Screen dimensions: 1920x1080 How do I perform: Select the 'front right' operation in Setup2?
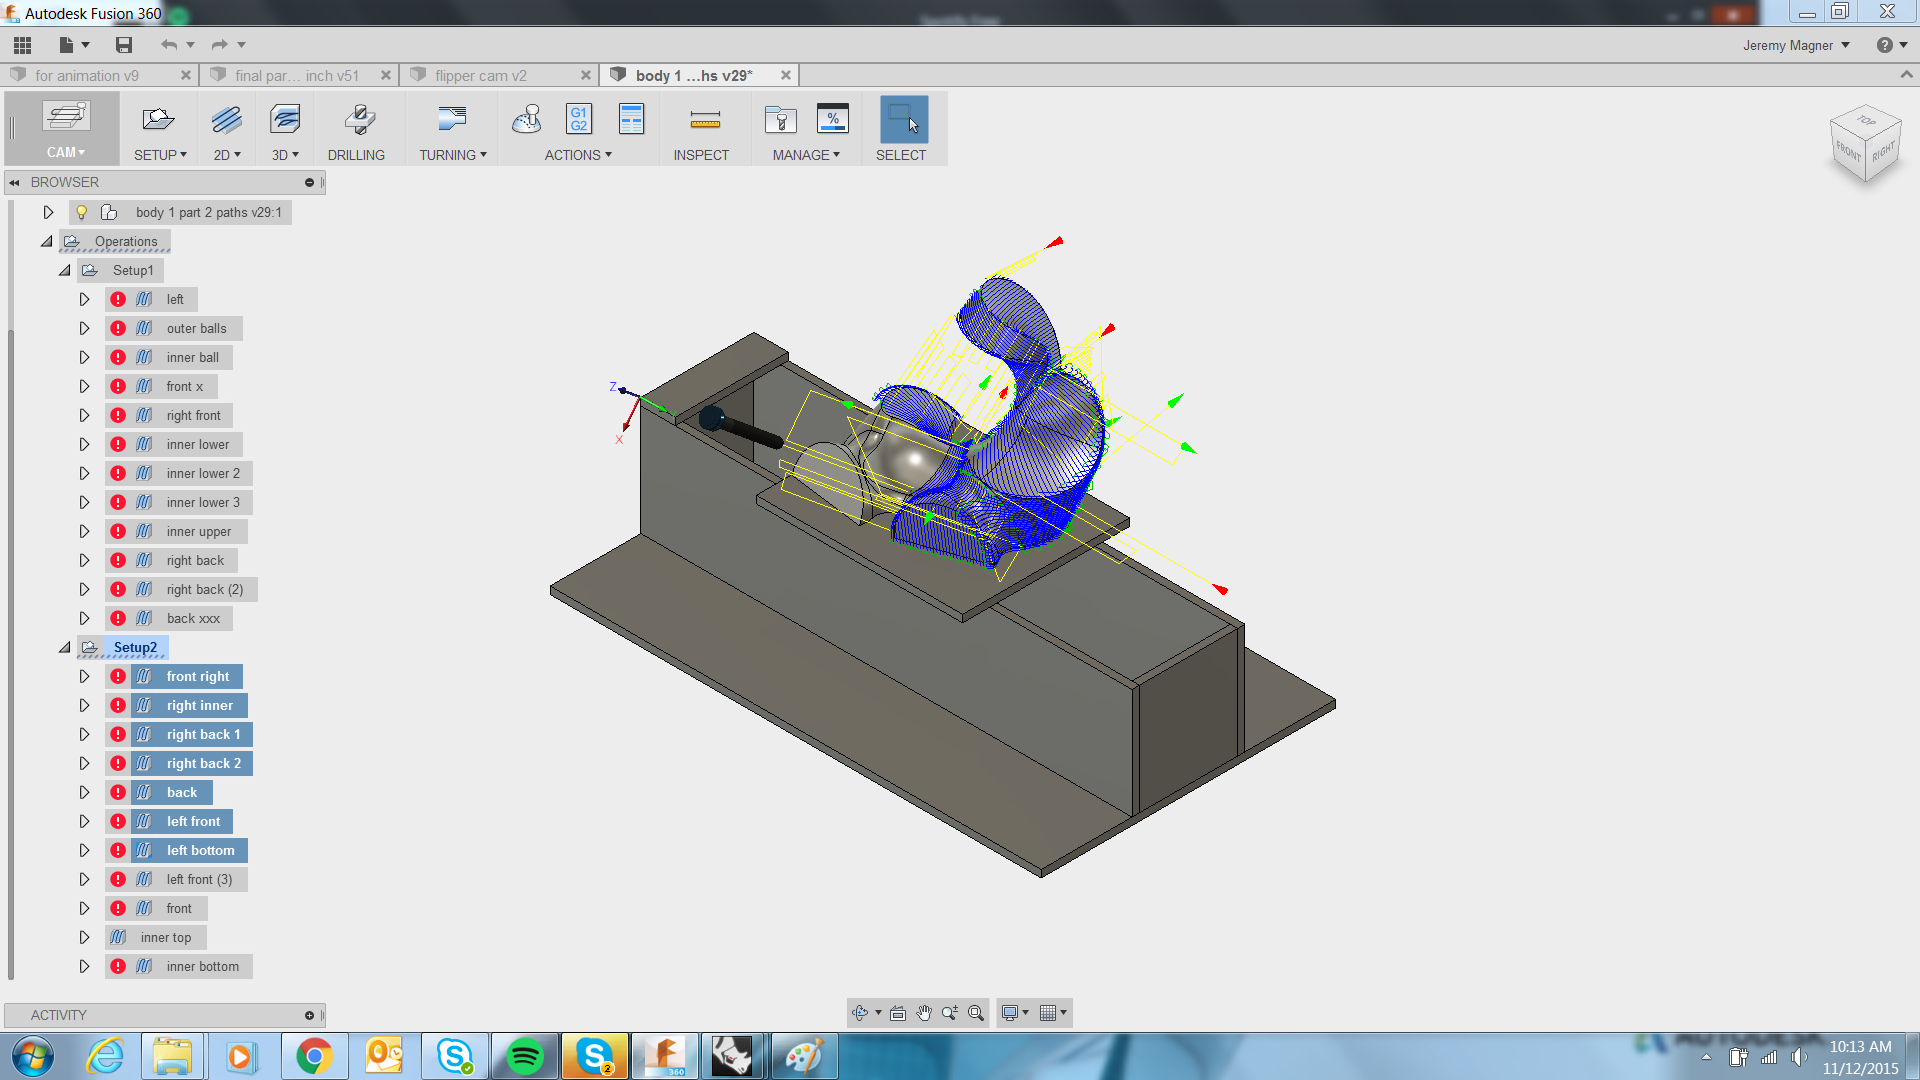[198, 676]
